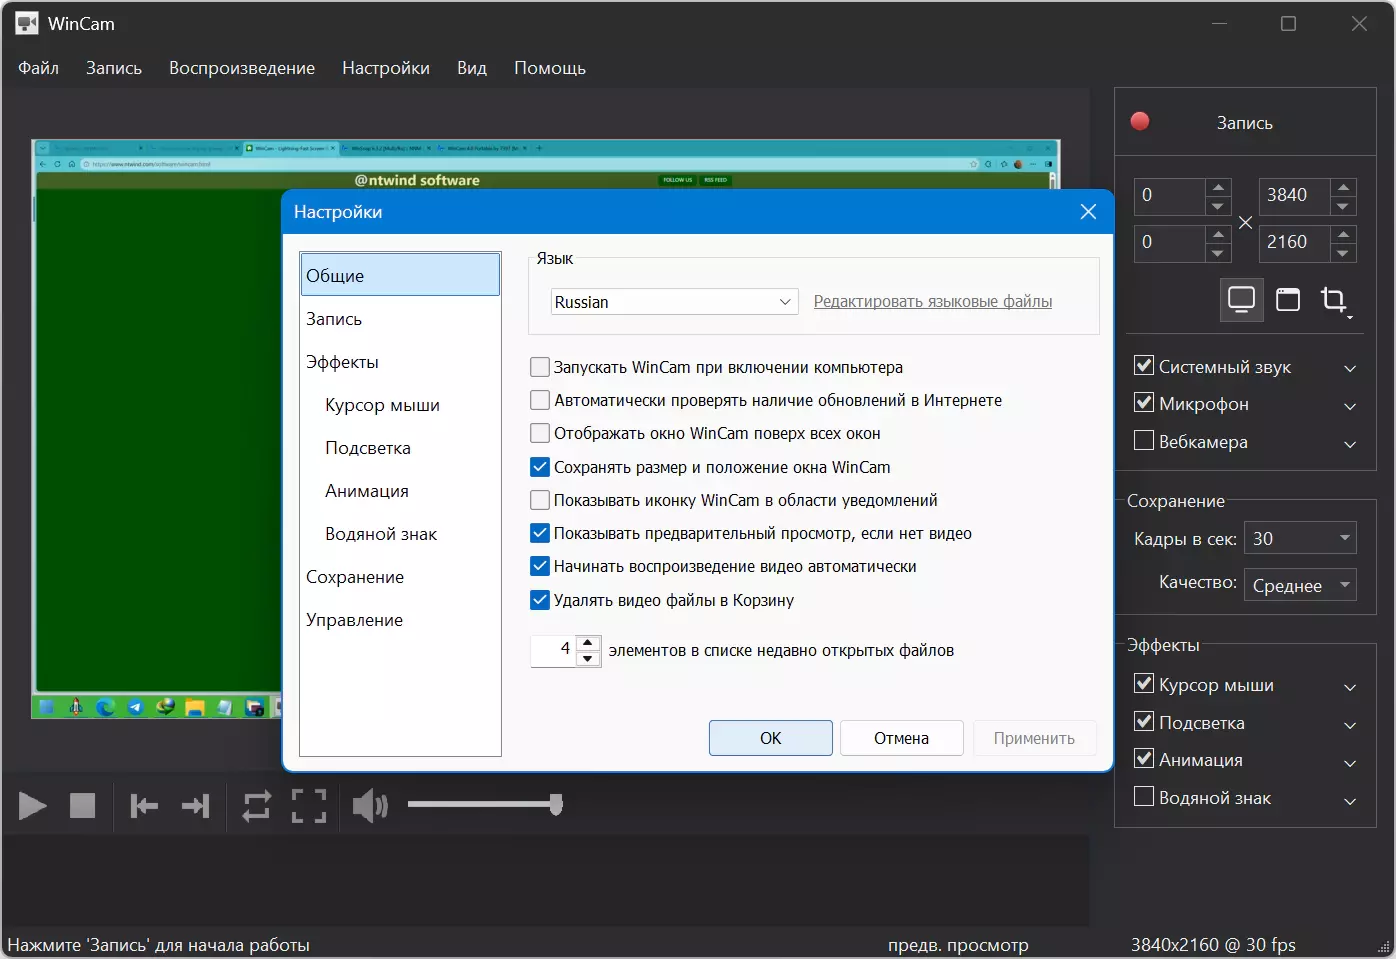Select Общие in settings list

[400, 275]
